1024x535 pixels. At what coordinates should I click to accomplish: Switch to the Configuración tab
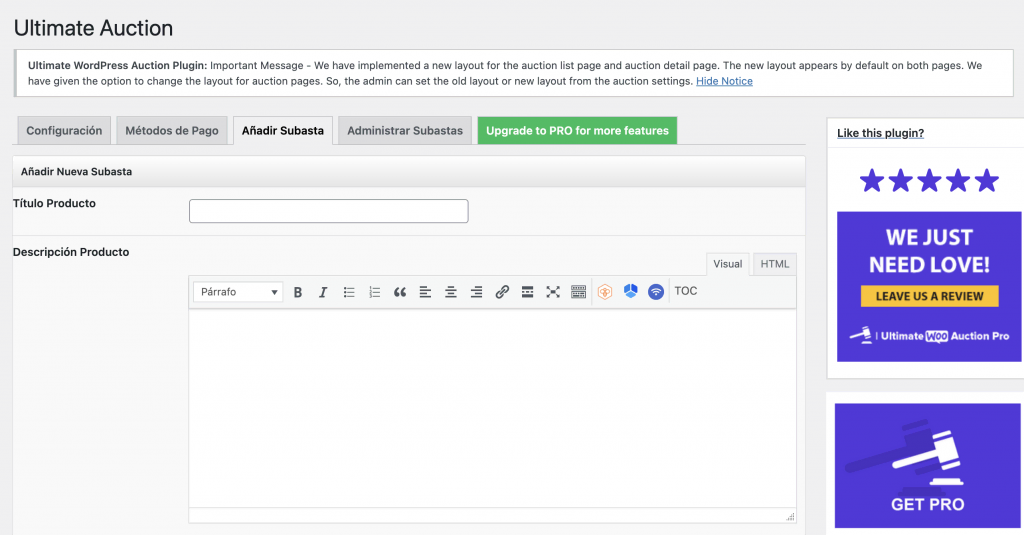[64, 131]
